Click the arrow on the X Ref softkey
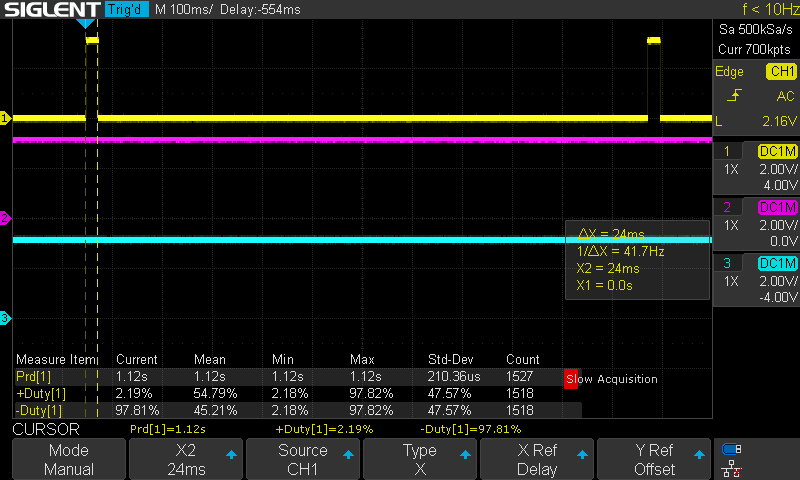 (x=582, y=454)
